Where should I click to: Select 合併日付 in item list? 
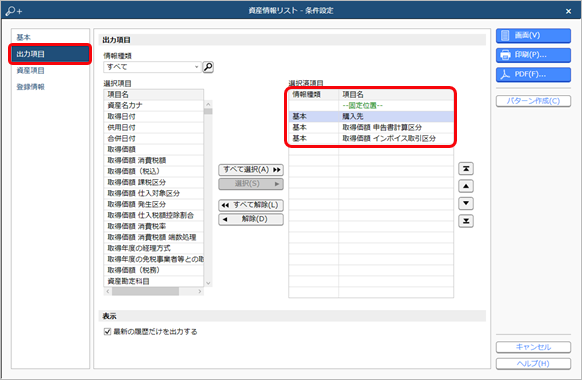[154, 138]
